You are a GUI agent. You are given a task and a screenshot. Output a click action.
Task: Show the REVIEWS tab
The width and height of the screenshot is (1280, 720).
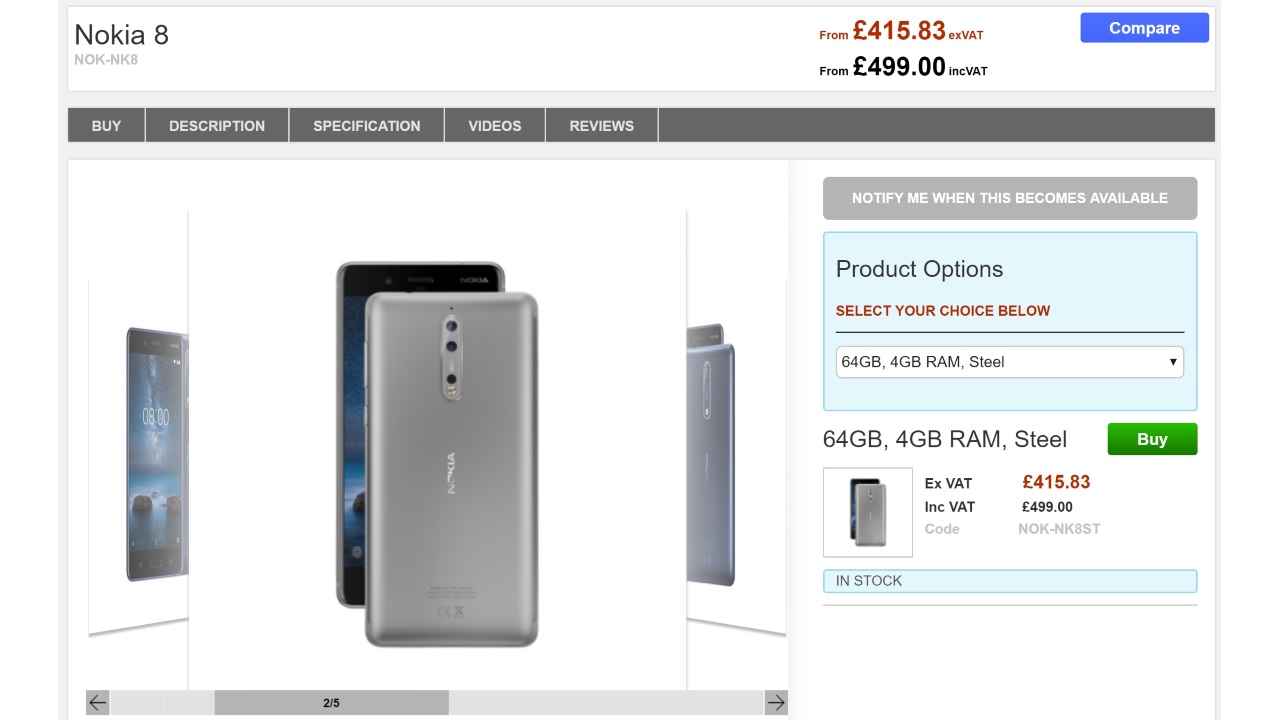point(602,126)
